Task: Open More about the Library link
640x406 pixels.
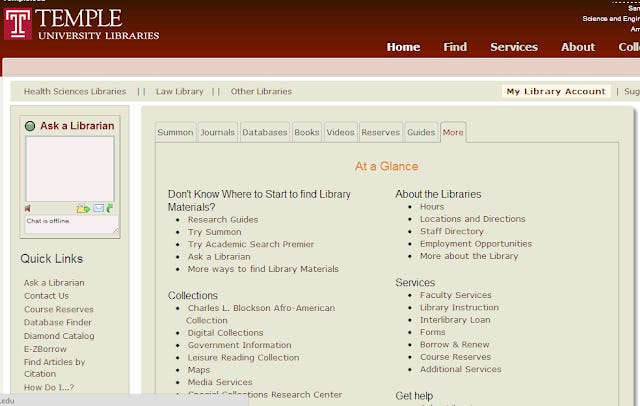Action: click(x=469, y=256)
